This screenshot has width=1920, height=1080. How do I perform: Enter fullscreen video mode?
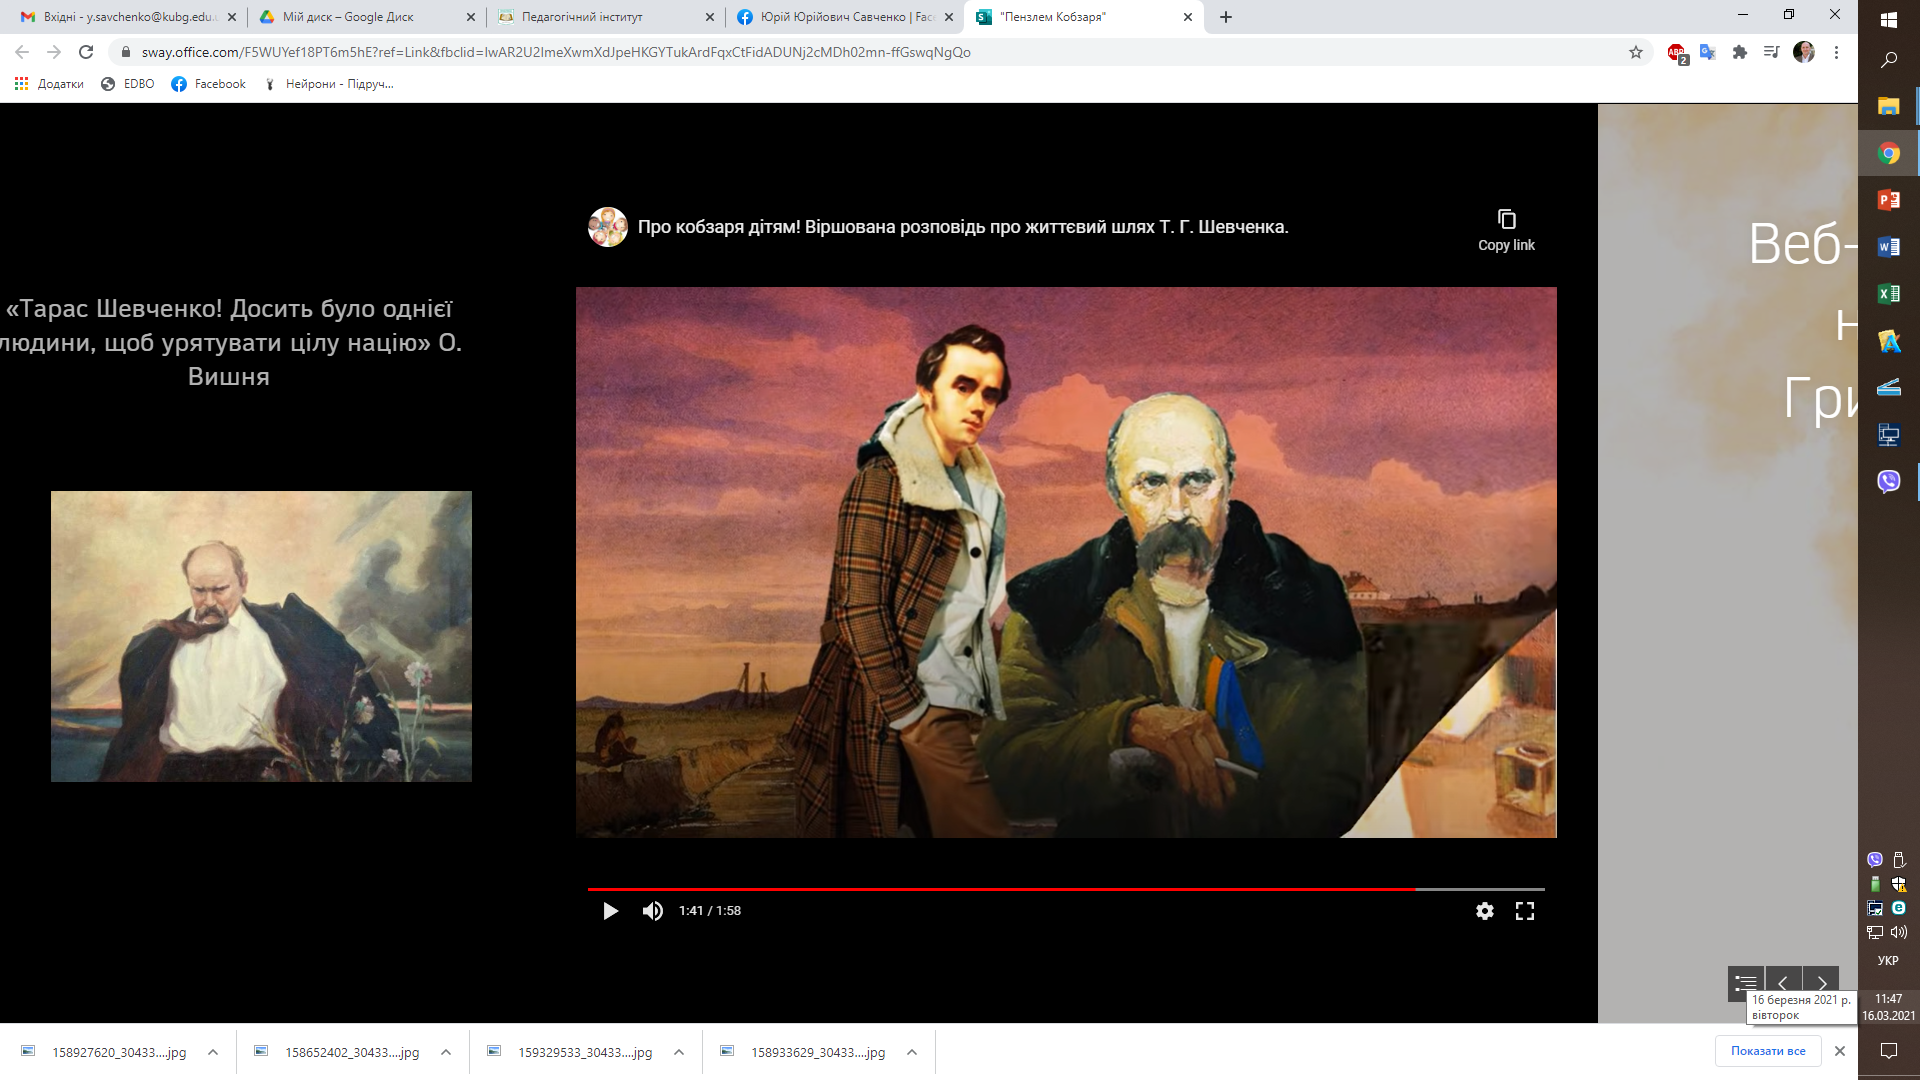tap(1525, 911)
